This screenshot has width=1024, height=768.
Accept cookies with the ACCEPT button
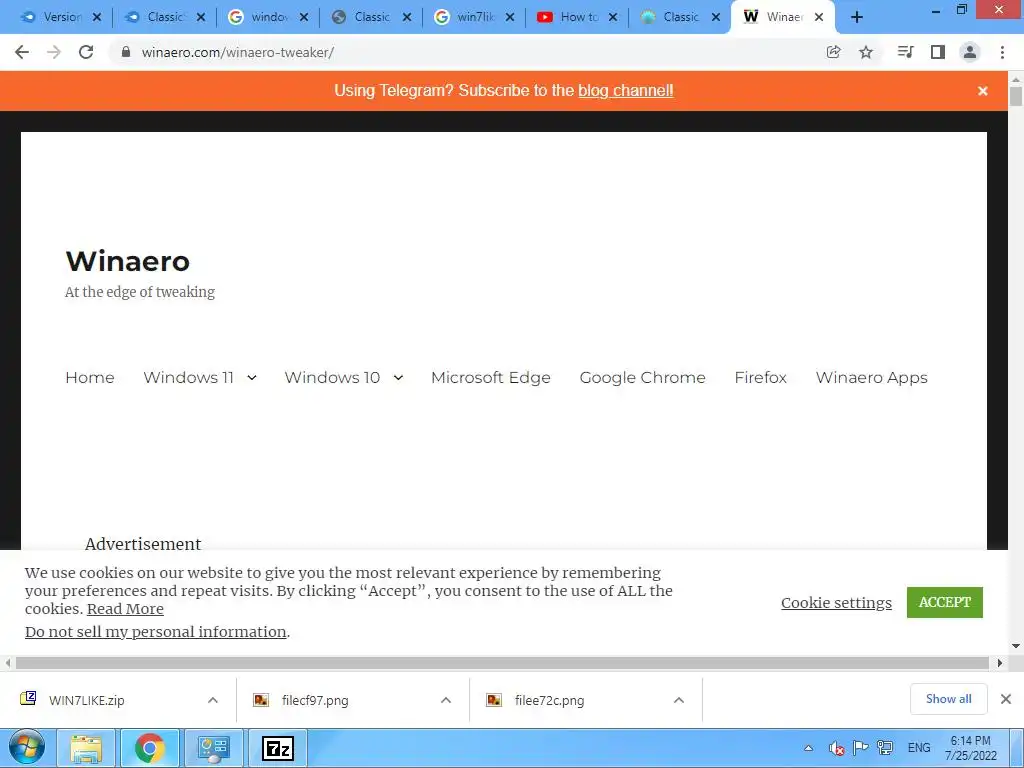[944, 602]
